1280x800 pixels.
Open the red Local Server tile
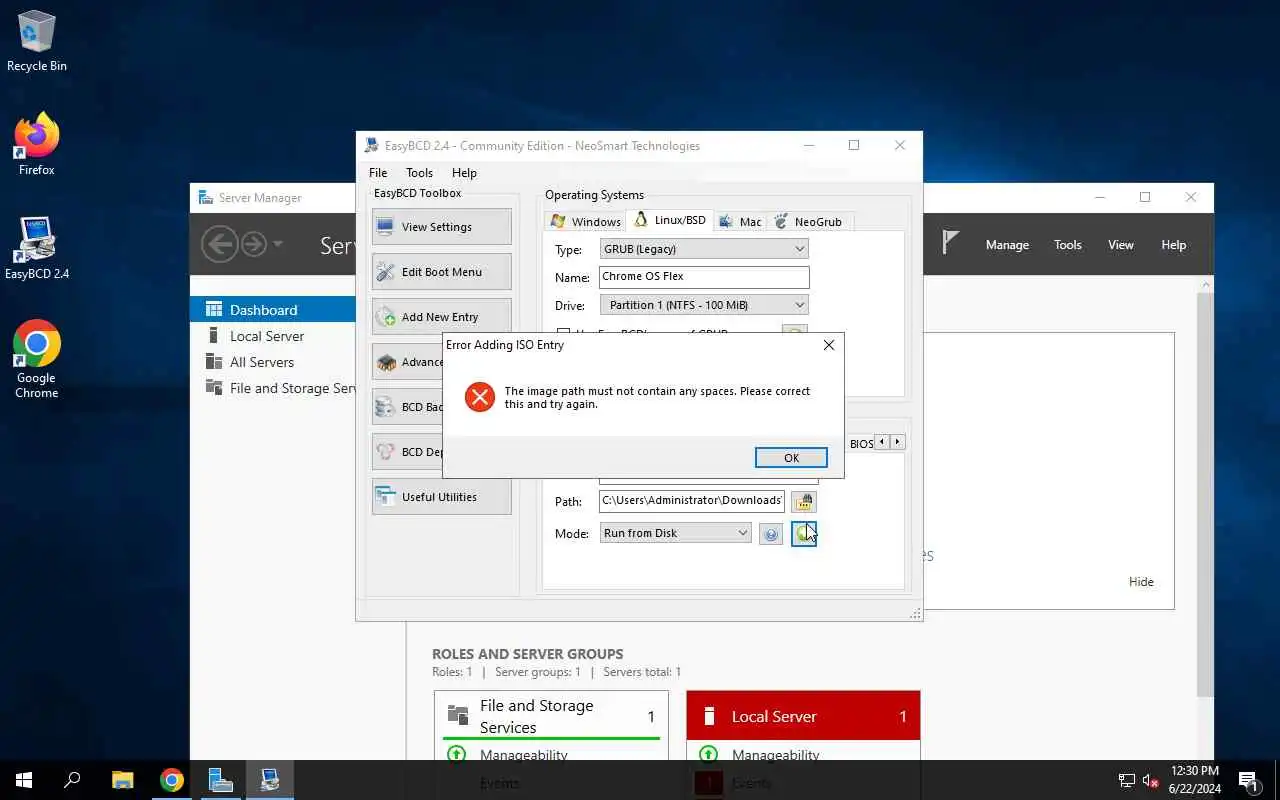pos(803,716)
